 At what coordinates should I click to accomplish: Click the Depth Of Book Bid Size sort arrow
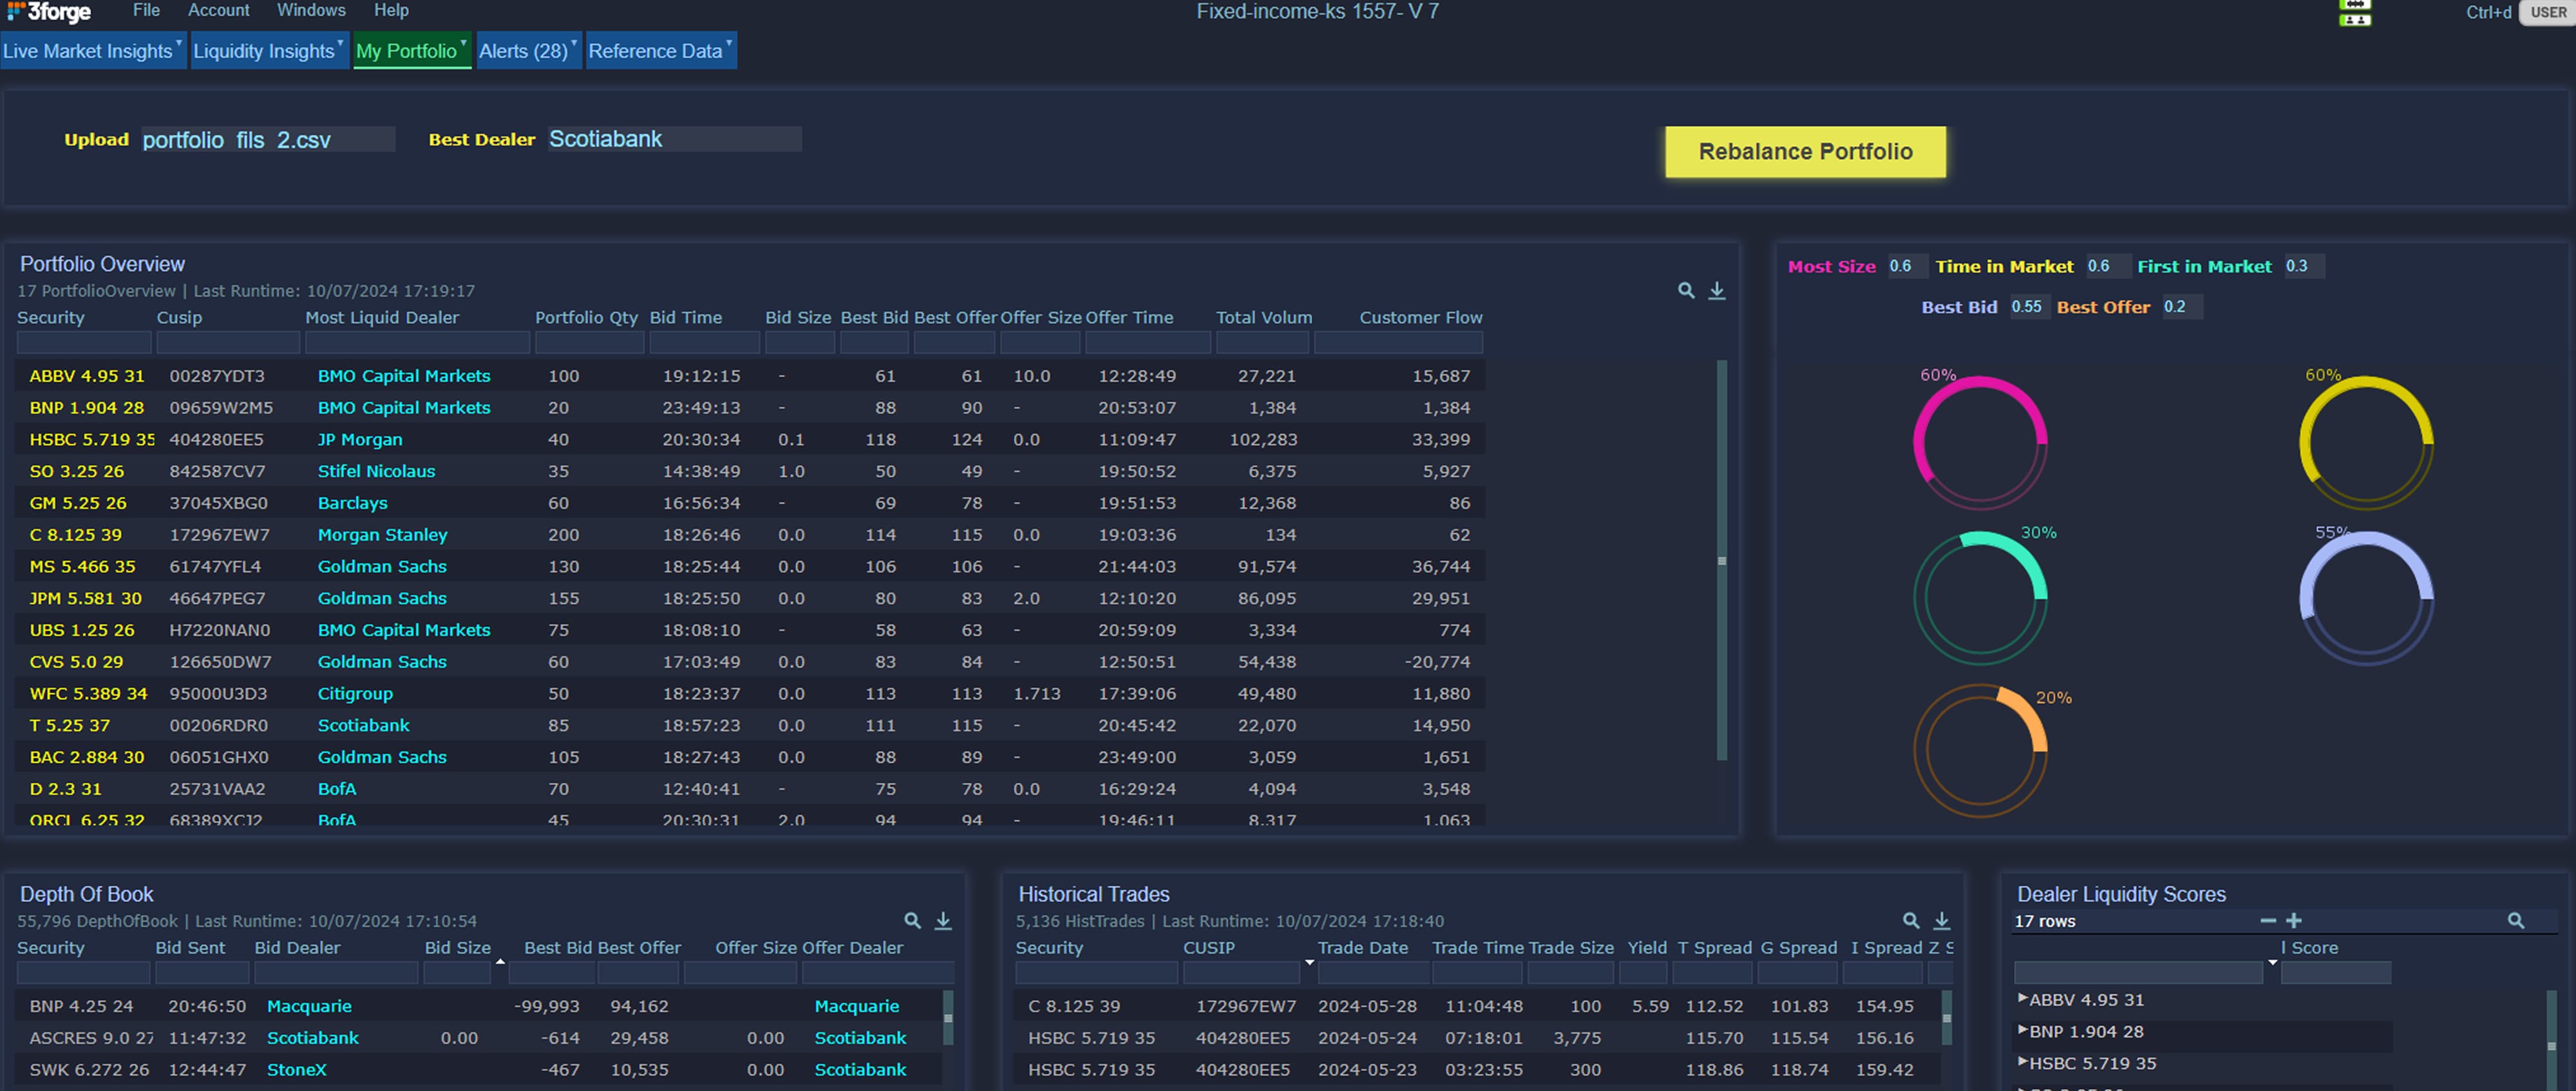click(x=500, y=961)
